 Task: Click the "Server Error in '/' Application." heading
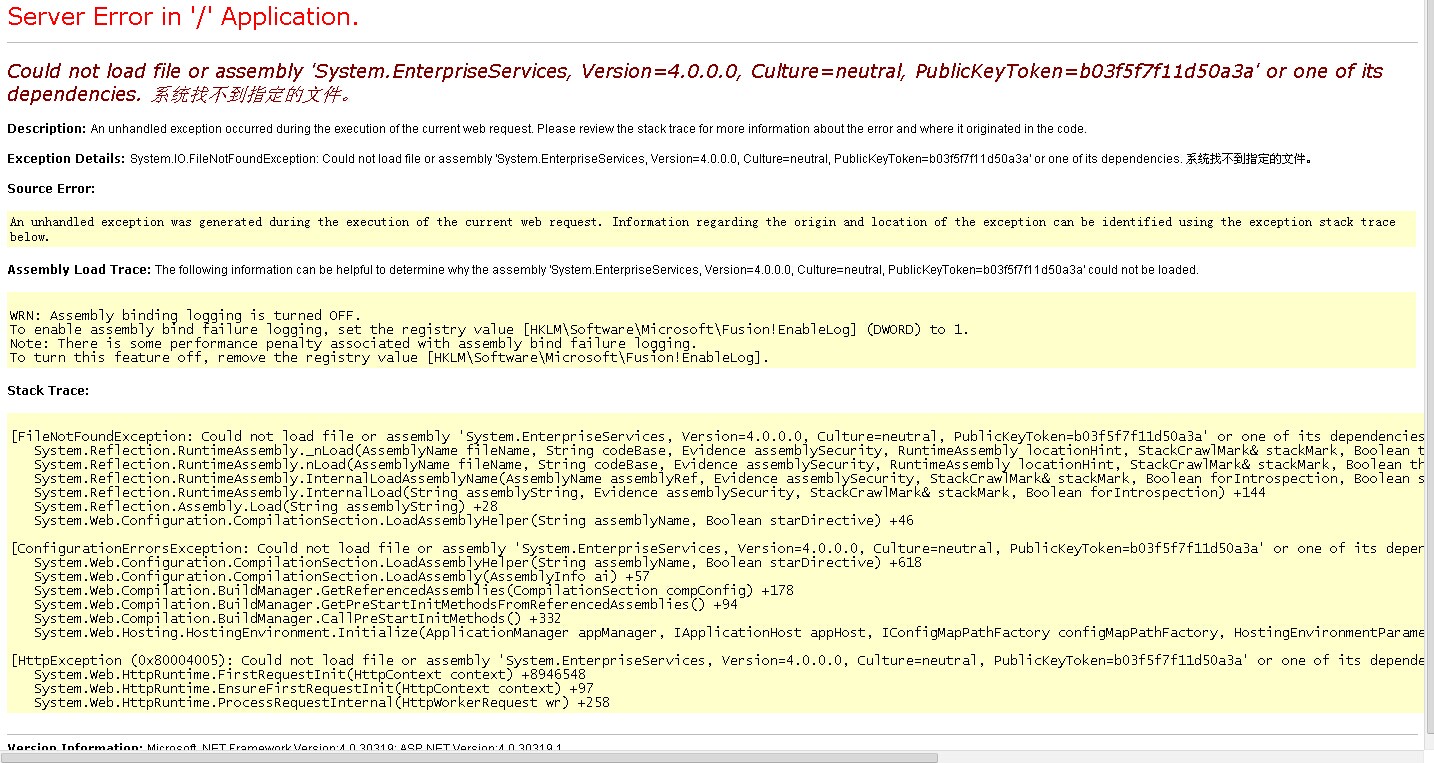[183, 17]
